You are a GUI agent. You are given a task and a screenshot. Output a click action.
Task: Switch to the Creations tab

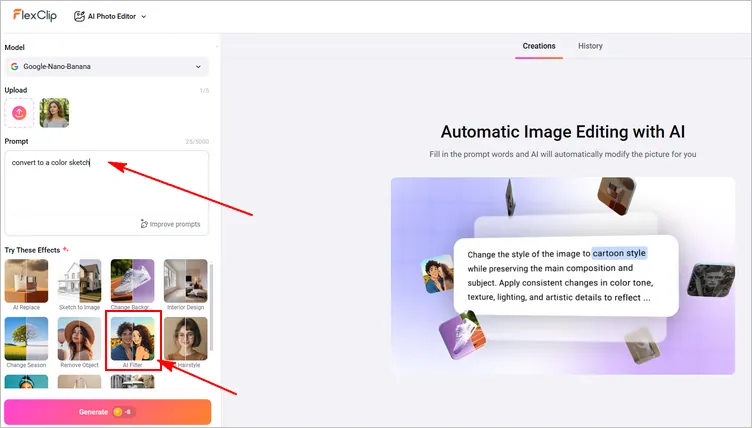coord(539,46)
